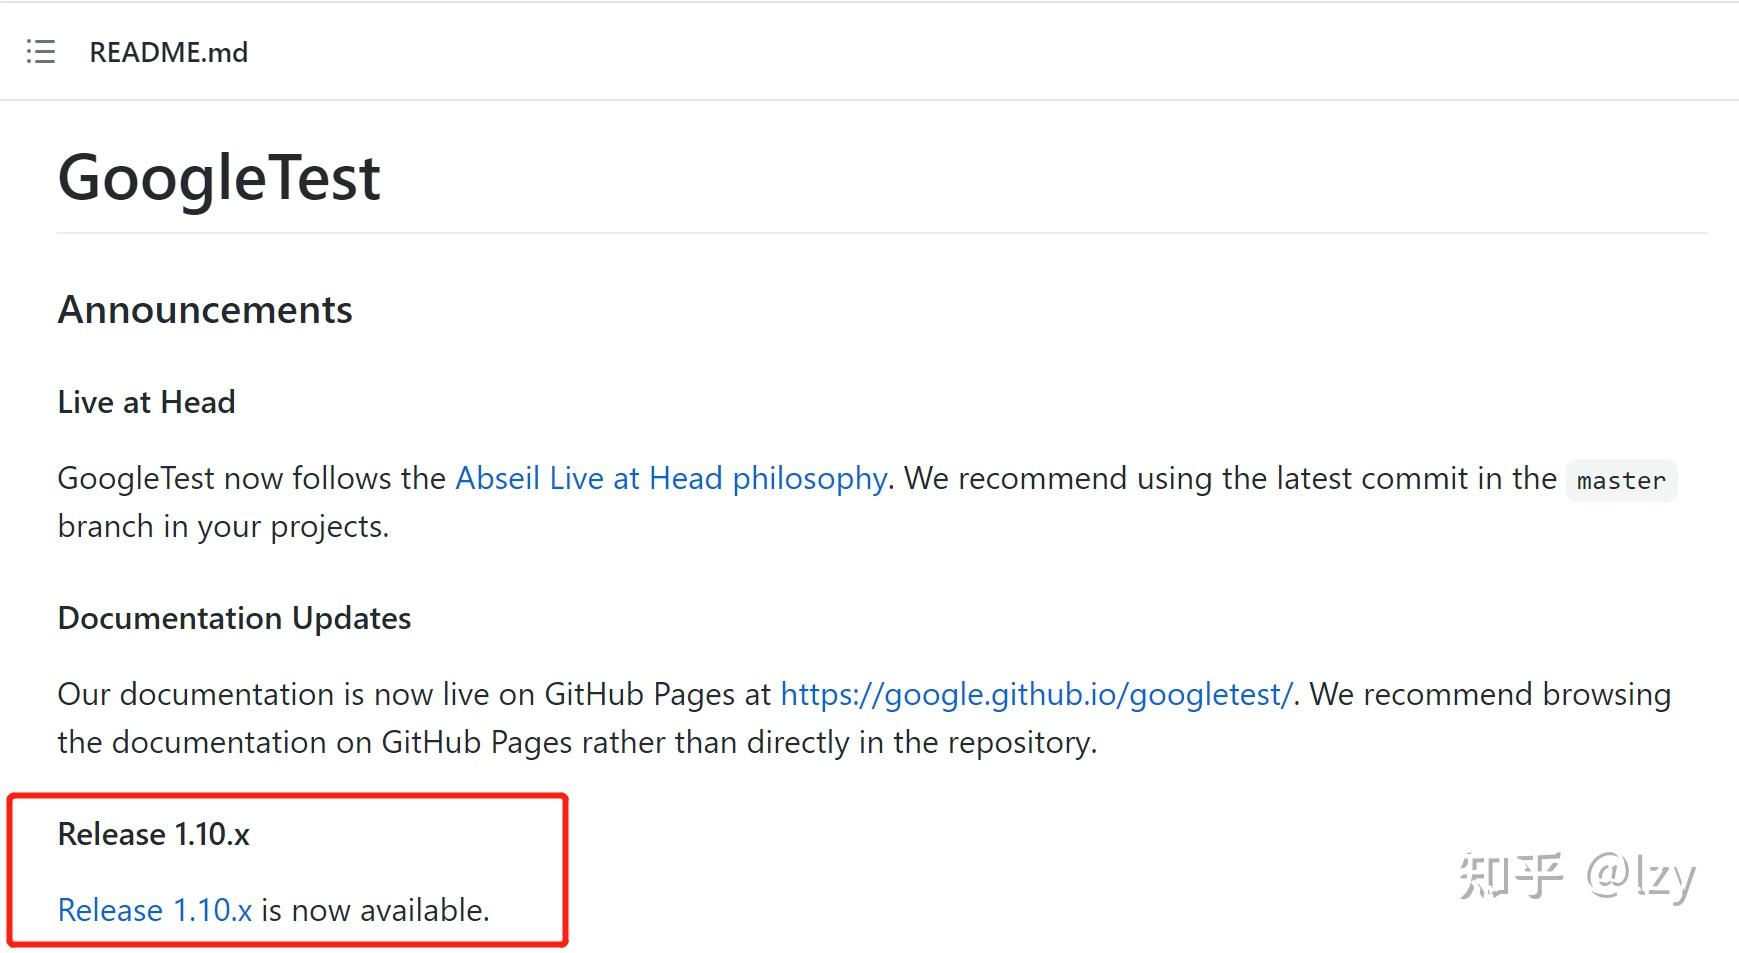This screenshot has height=953, width=1739.
Task: Open the blue Release 1.10.x link
Action: click(x=155, y=910)
